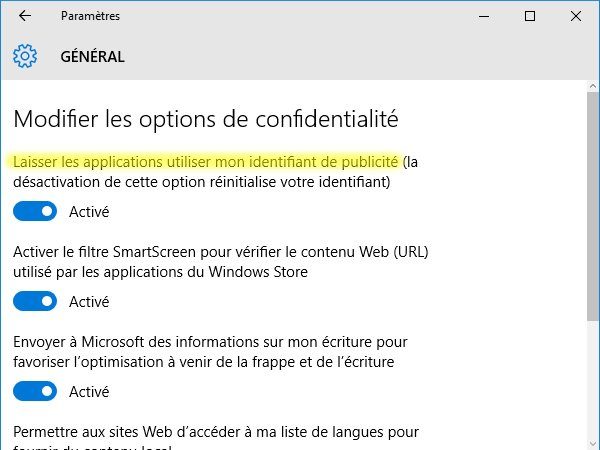
Task: Click the 'Modifier les options de confidentialité' heading
Action: click(206, 119)
